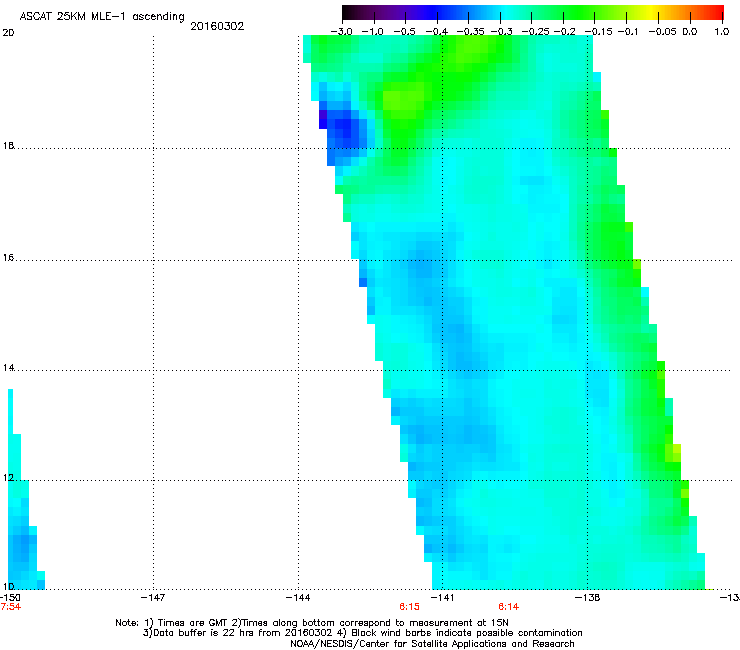740x650 pixels.
Task: Pick the -0.3 color scale label
Action: [x=501, y=32]
